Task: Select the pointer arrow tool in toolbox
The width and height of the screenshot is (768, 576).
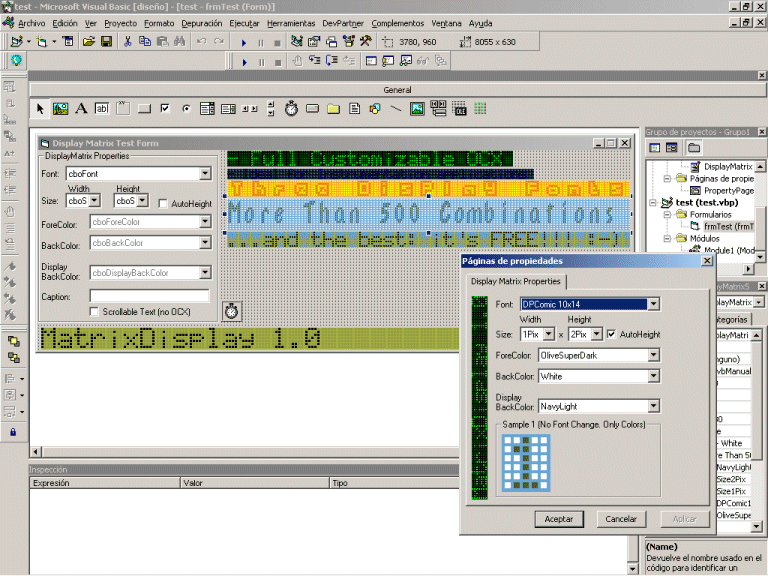Action: 40,108
